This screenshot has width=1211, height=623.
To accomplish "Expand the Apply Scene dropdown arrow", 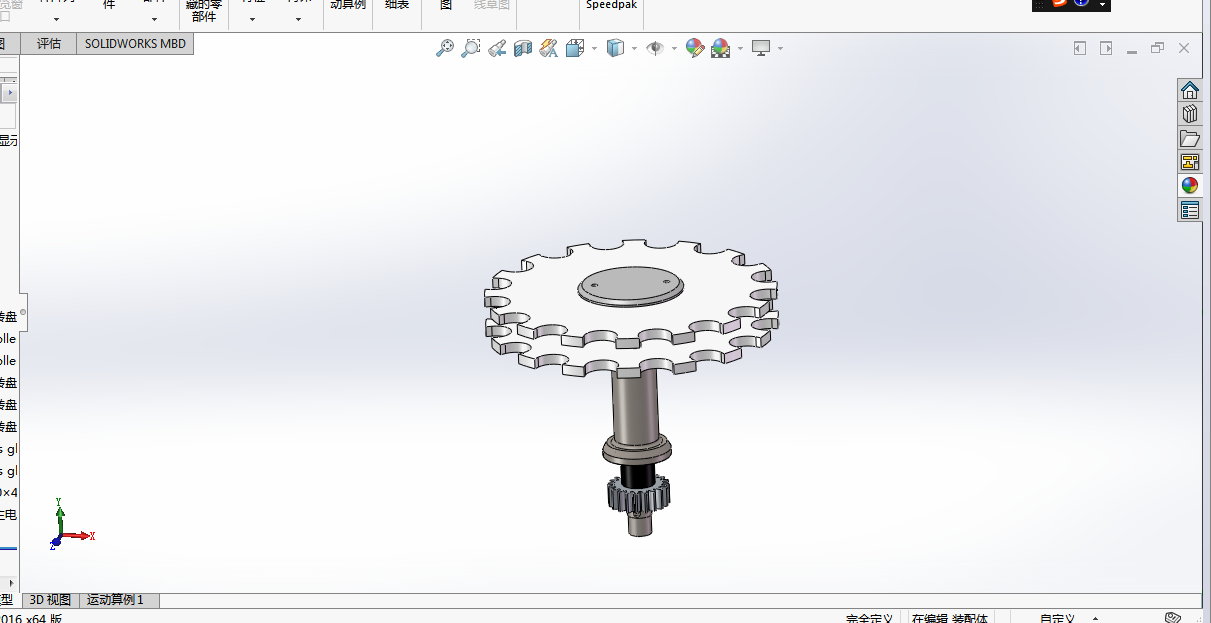I will pos(740,48).
